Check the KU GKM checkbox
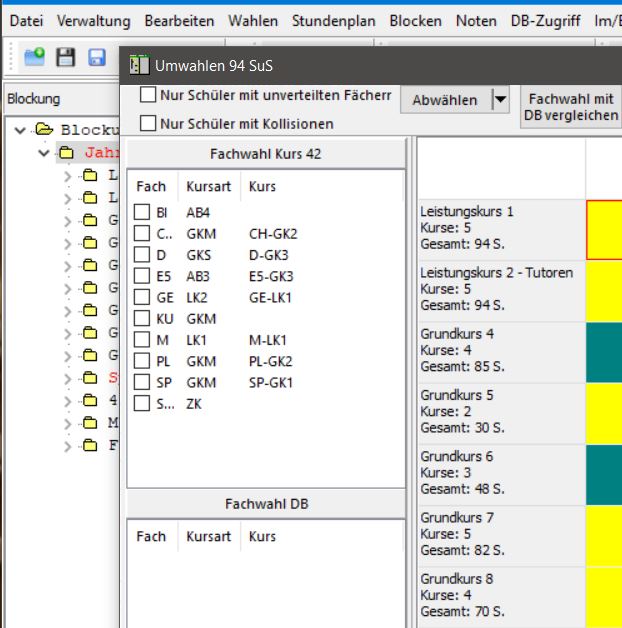 pyautogui.click(x=142, y=318)
